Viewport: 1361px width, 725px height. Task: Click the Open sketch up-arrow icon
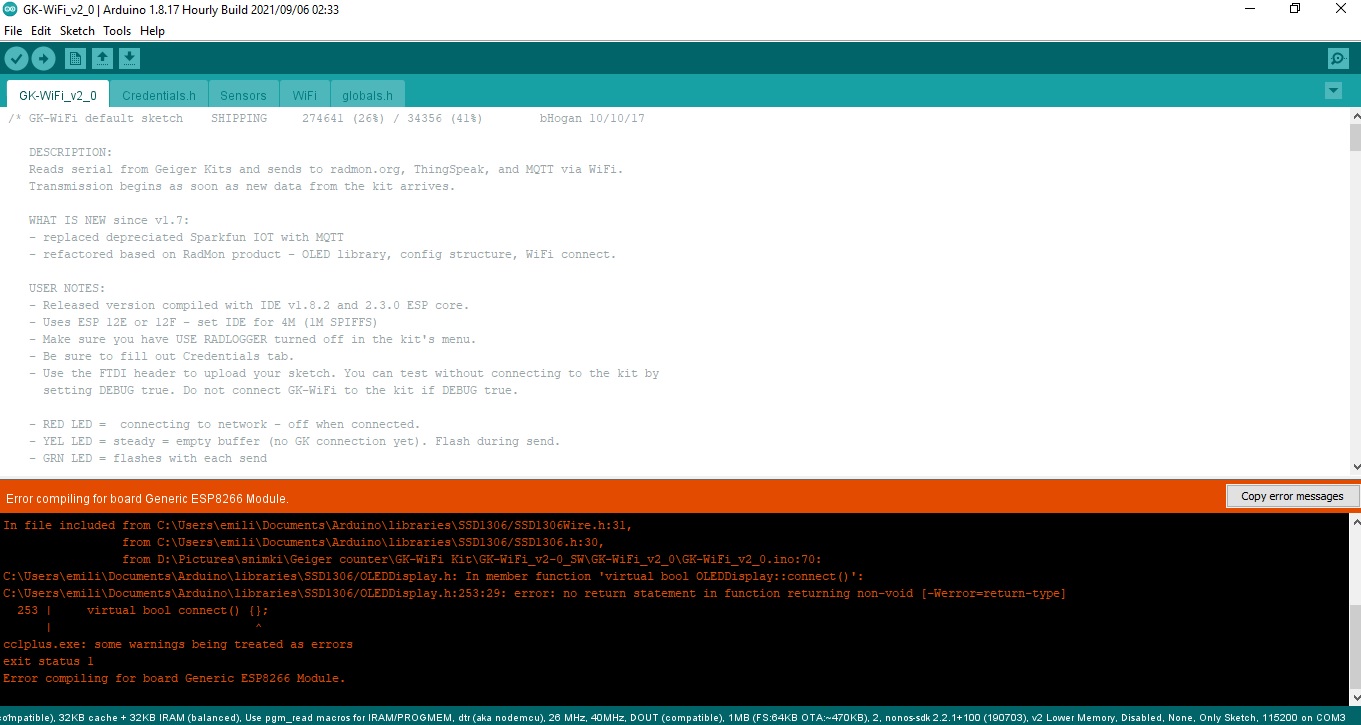click(x=102, y=59)
